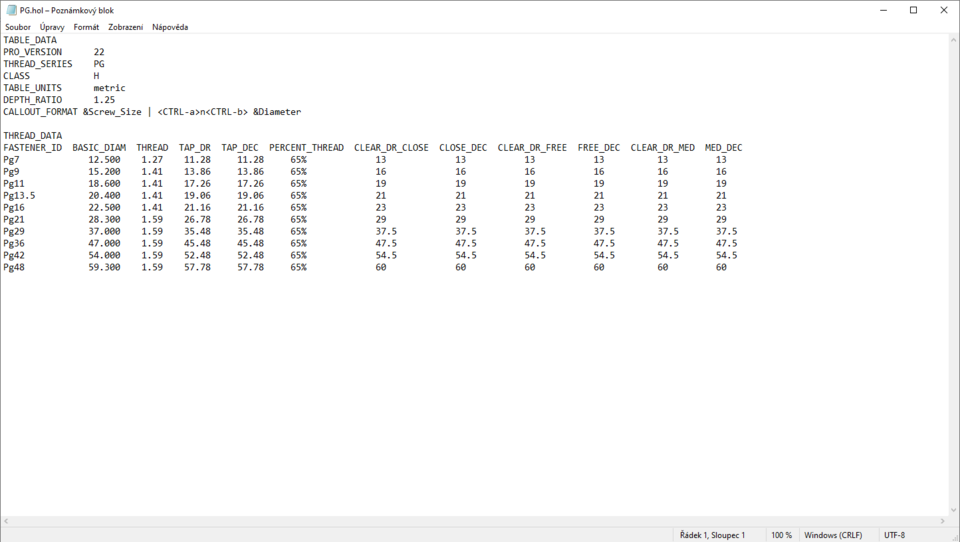Click the vertical scrollbar up arrow
960x542 pixels.
click(x=954, y=39)
